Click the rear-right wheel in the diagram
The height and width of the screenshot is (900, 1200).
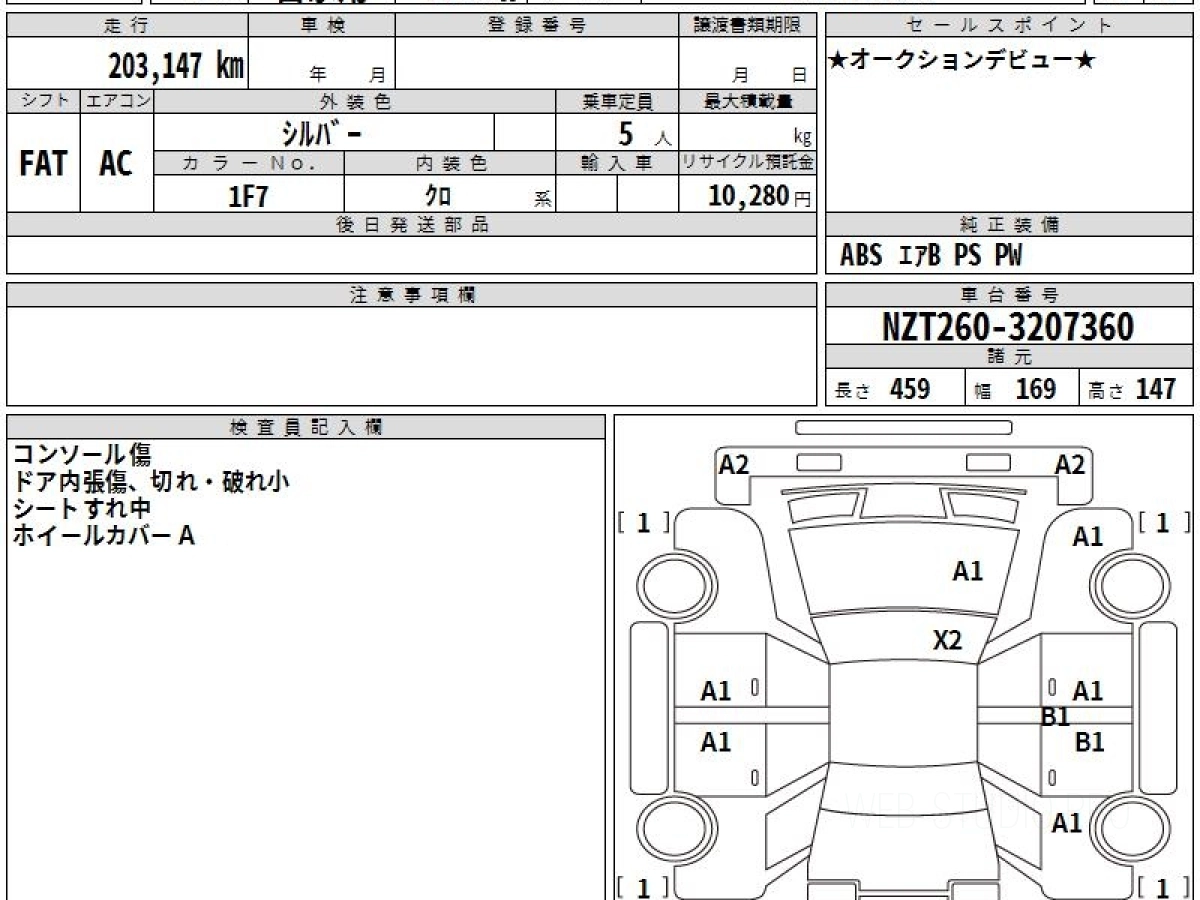[x=1129, y=827]
